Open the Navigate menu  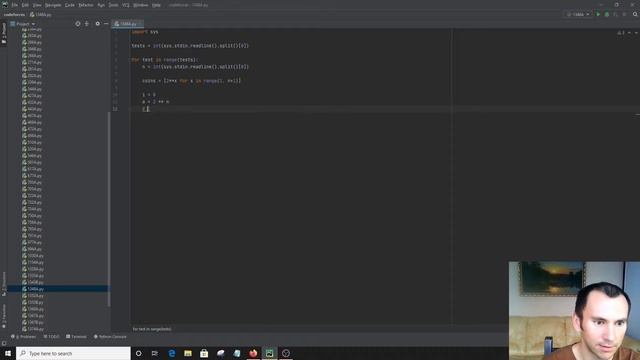(x=53, y=5)
